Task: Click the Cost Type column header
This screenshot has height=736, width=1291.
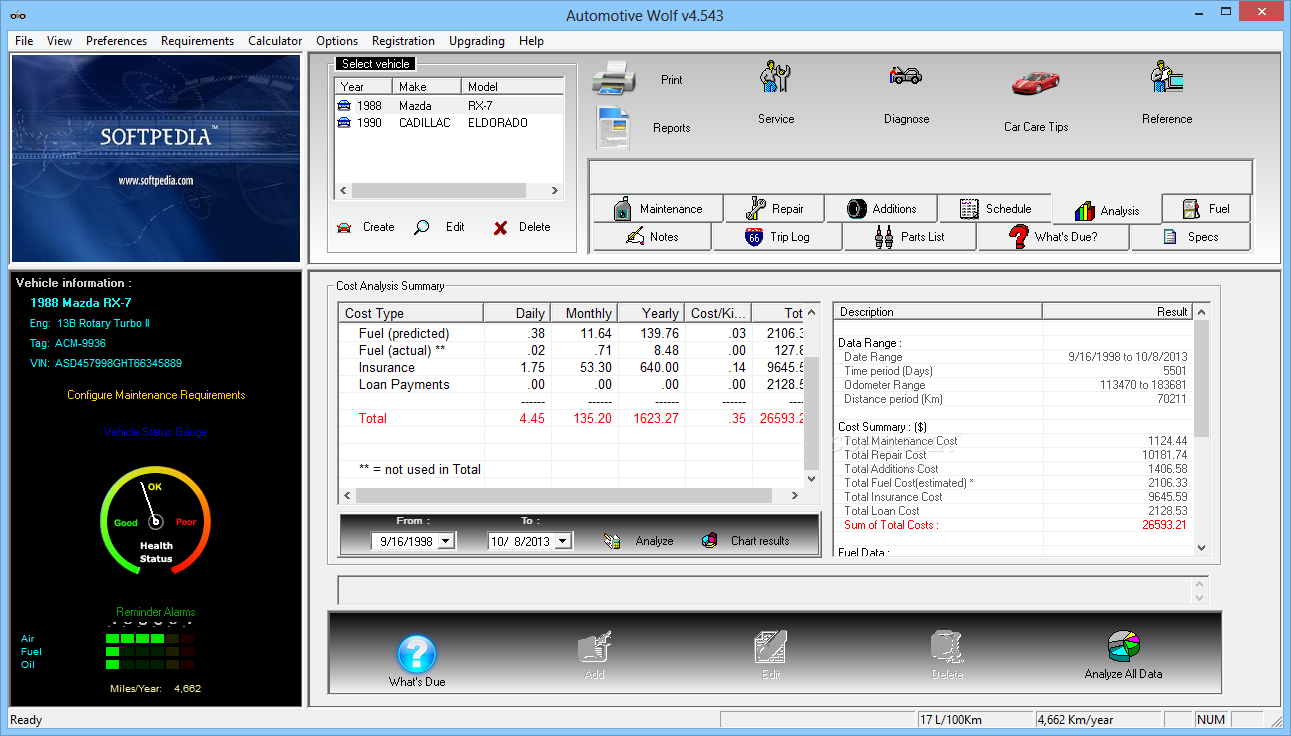Action: coord(410,313)
